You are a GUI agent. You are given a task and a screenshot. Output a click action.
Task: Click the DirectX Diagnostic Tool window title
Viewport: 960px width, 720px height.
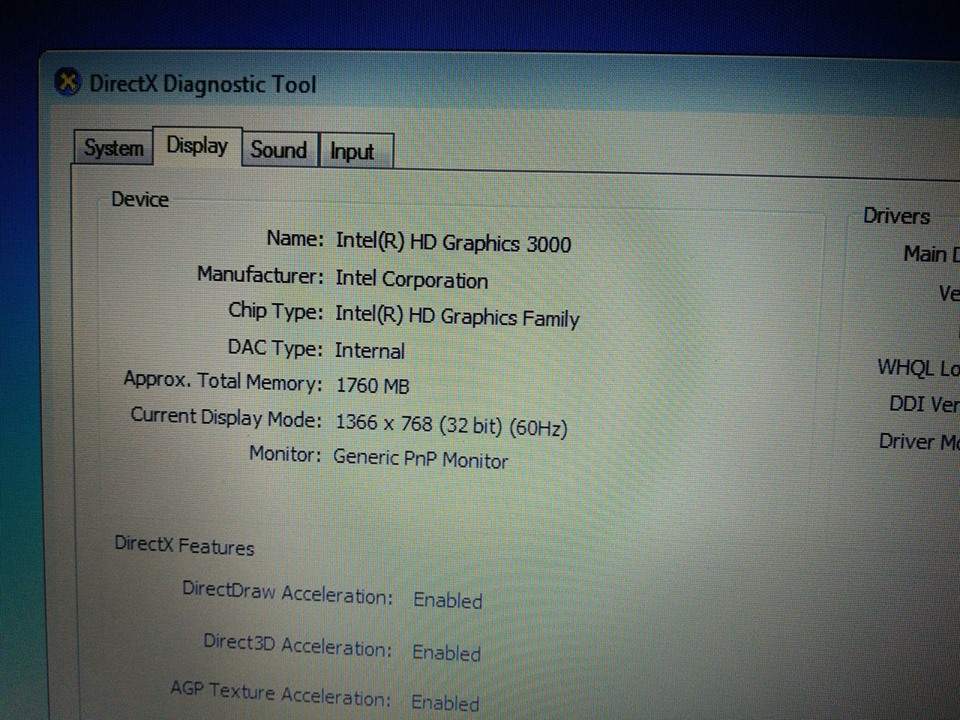point(203,84)
